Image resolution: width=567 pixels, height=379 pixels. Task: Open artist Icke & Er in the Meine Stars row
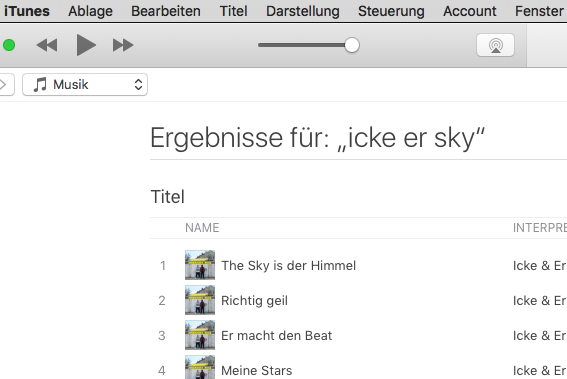[x=540, y=371]
